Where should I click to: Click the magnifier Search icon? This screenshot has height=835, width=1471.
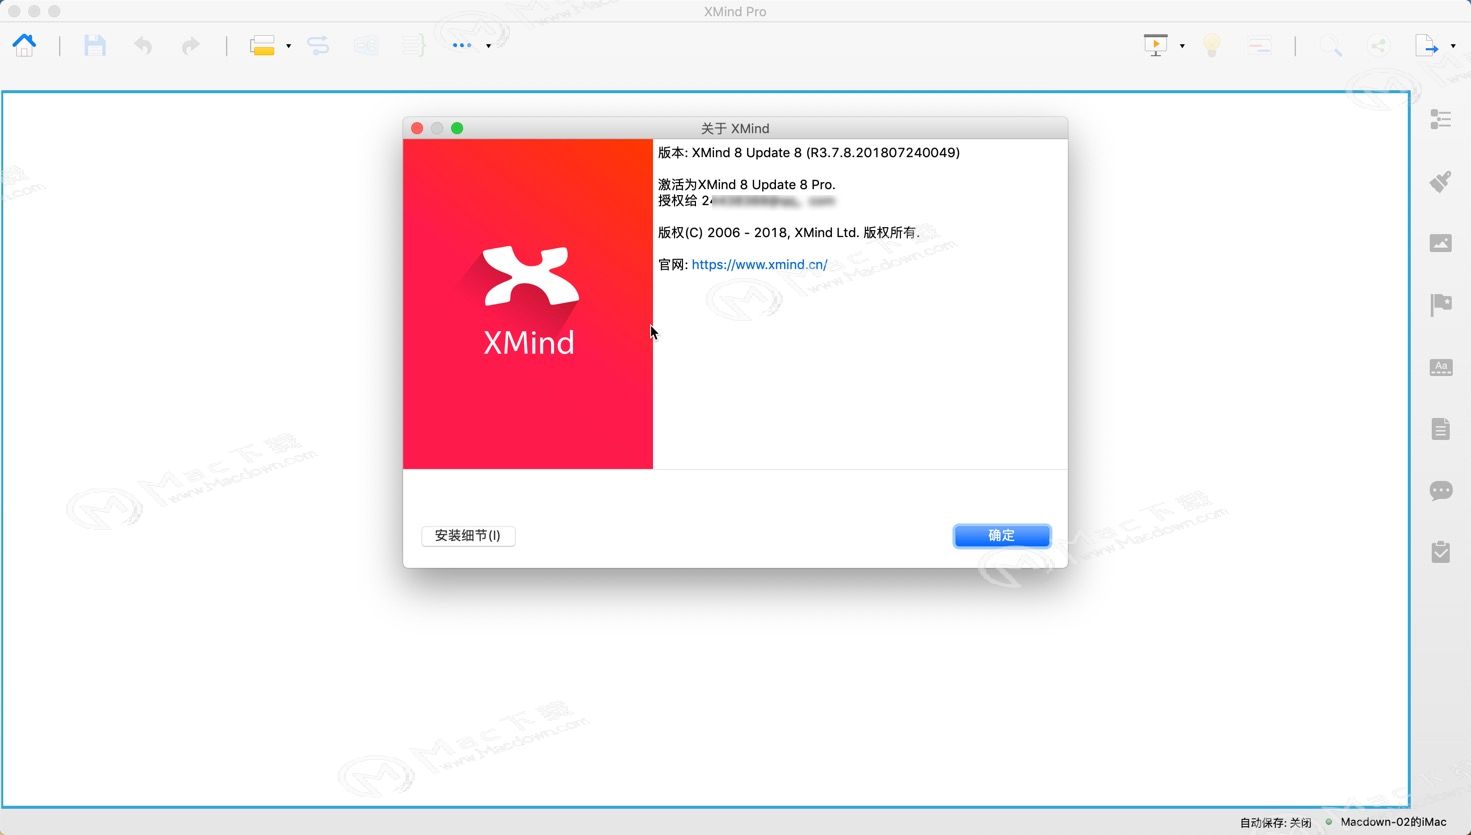(x=1331, y=45)
